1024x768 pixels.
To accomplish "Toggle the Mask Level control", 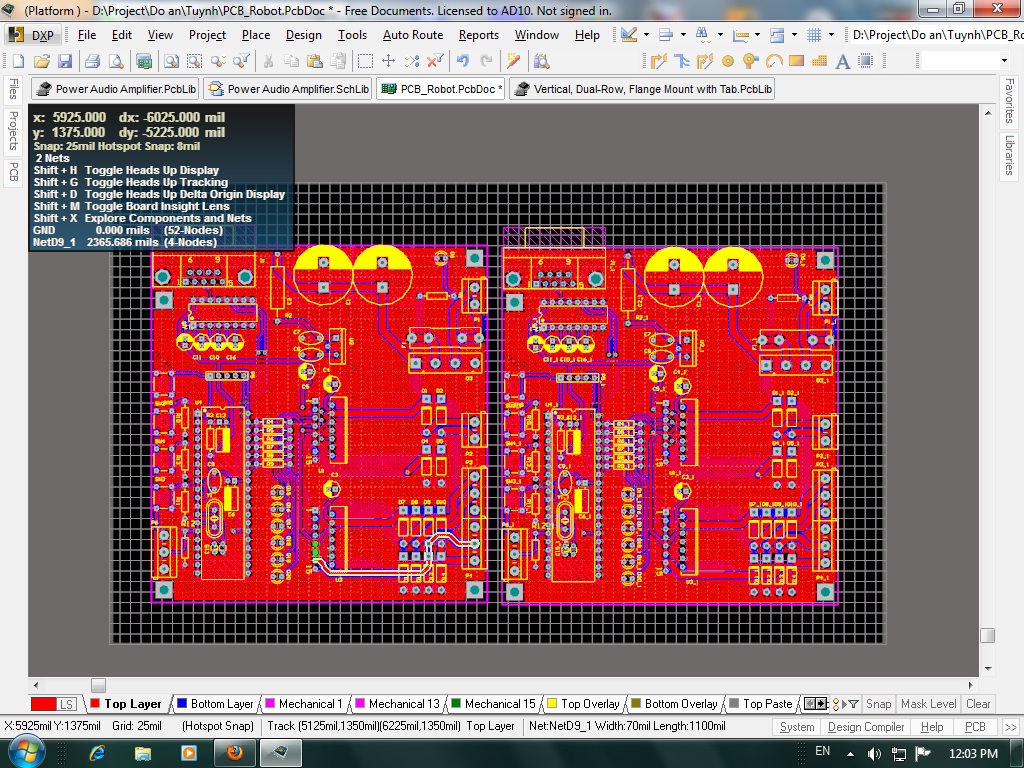I will tap(928, 704).
